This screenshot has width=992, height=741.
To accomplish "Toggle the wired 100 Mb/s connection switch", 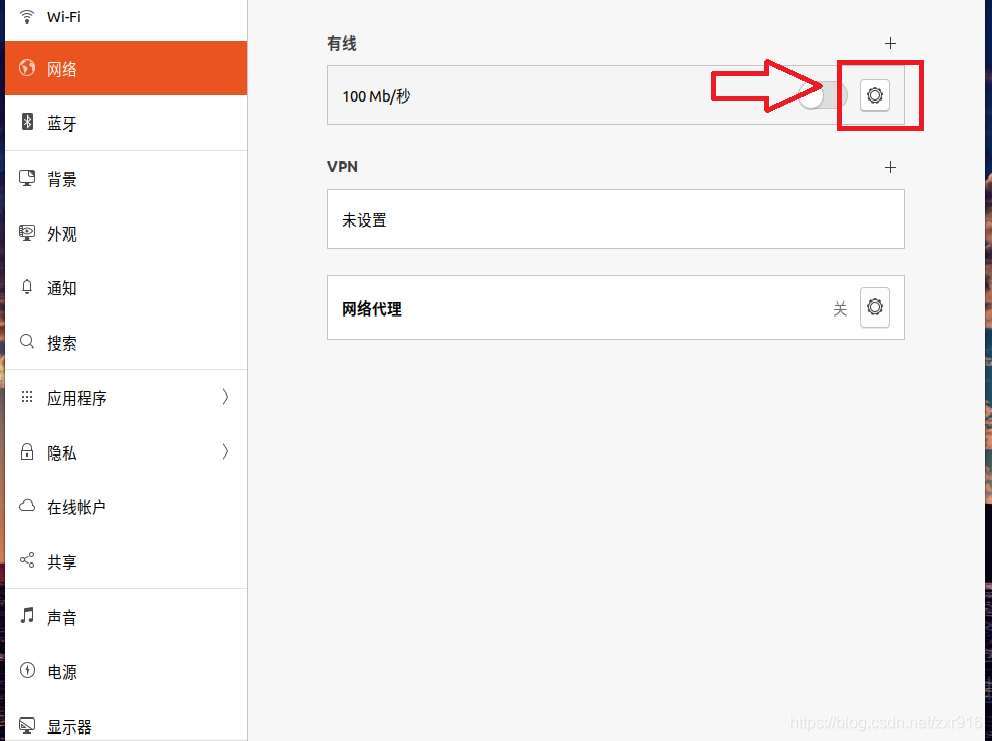I will click(822, 96).
